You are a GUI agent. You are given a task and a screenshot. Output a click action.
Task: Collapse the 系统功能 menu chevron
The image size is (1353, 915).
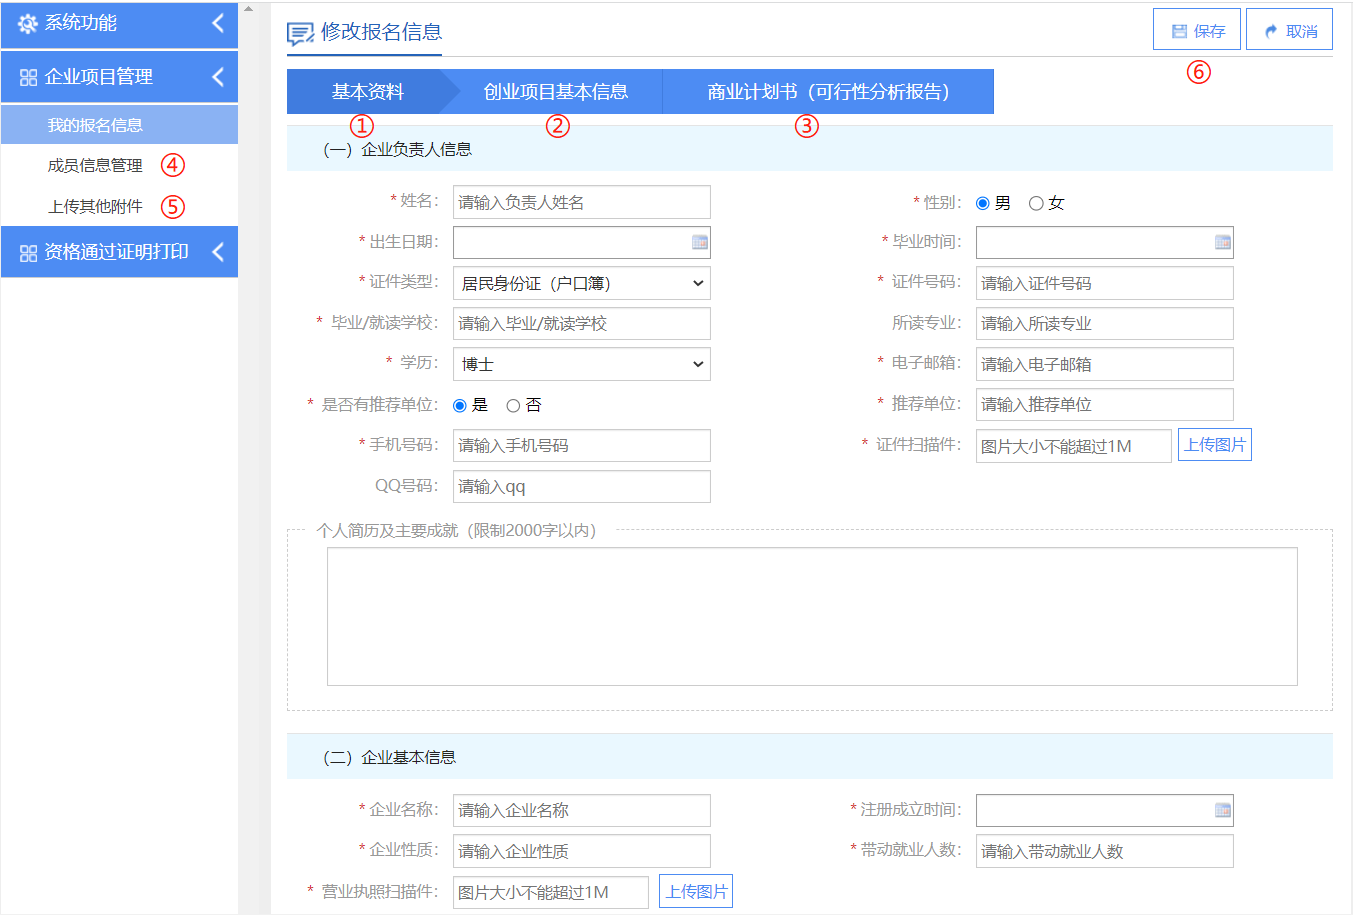point(218,23)
